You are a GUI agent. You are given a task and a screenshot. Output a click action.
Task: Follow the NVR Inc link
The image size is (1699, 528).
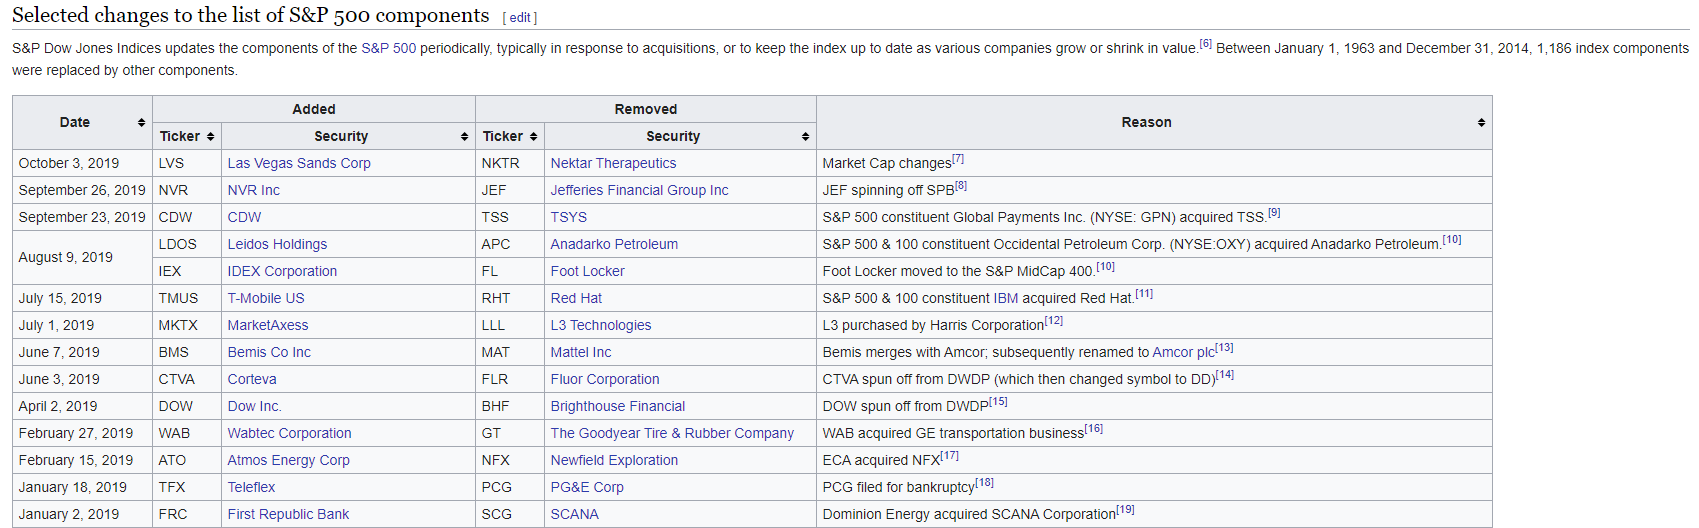pos(254,190)
